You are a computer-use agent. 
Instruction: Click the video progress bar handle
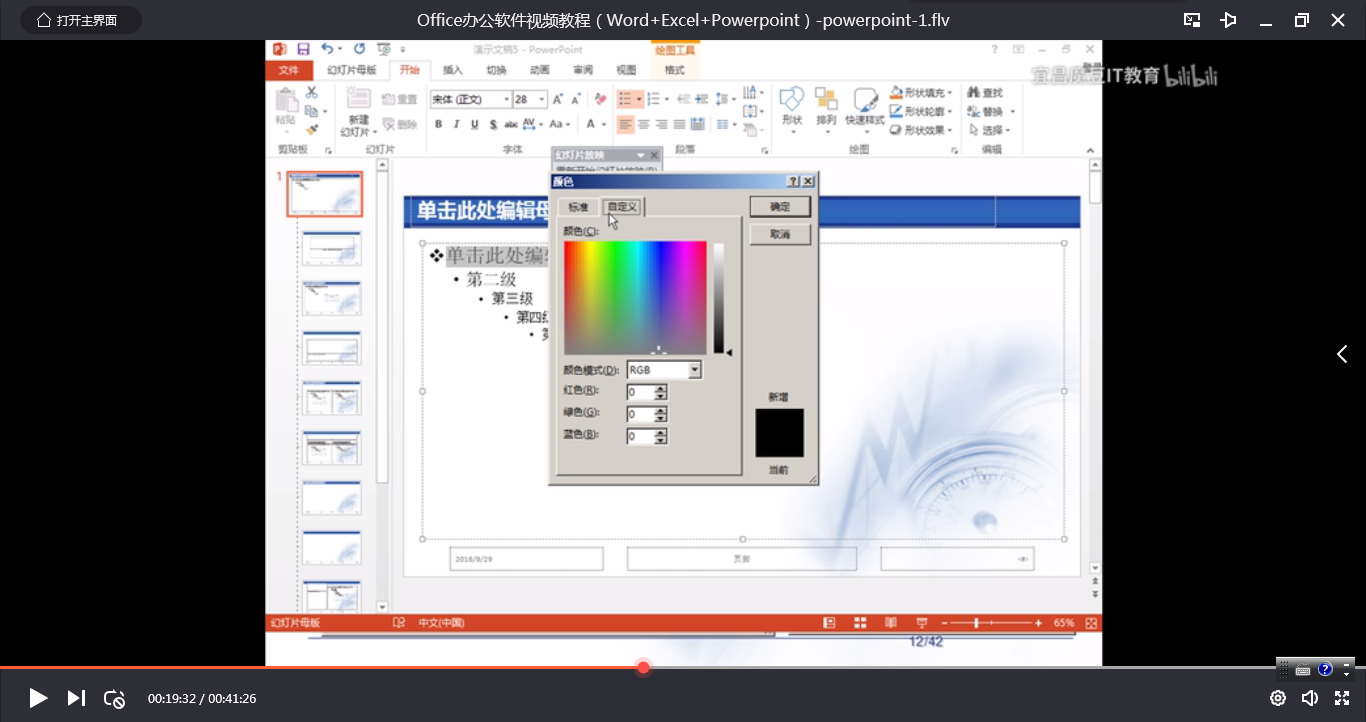pyautogui.click(x=644, y=667)
